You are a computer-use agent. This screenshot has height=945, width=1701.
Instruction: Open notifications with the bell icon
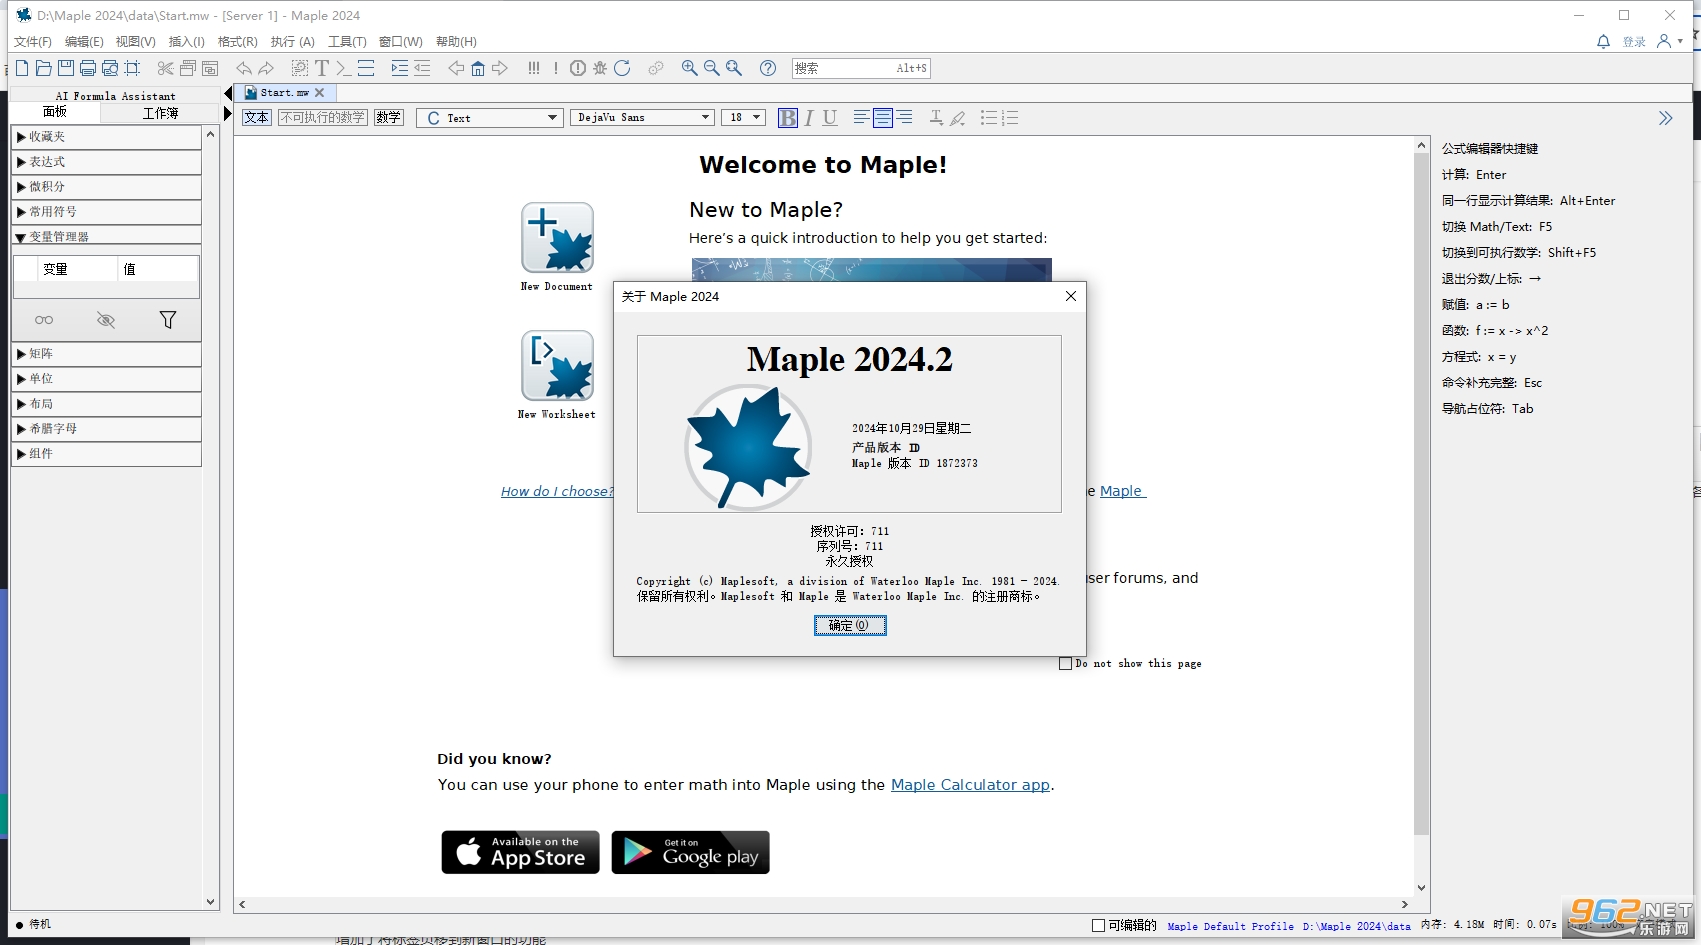point(1604,42)
